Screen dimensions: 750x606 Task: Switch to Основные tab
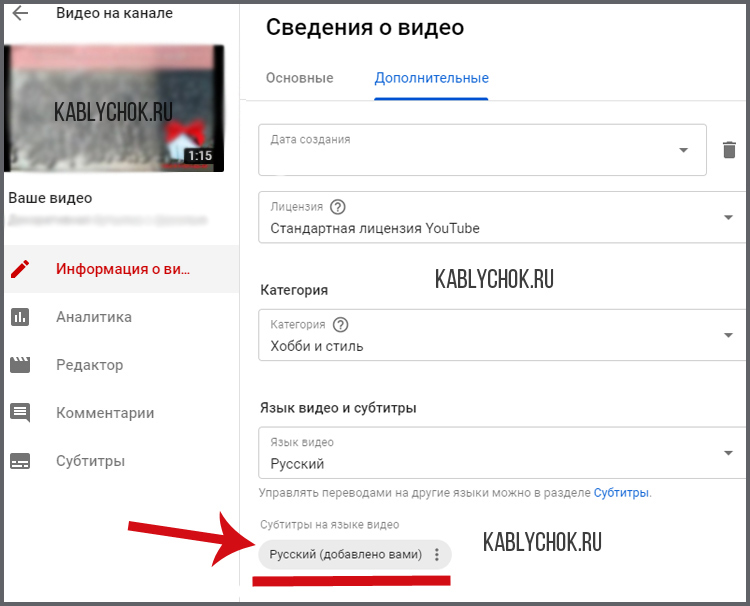pos(299,78)
